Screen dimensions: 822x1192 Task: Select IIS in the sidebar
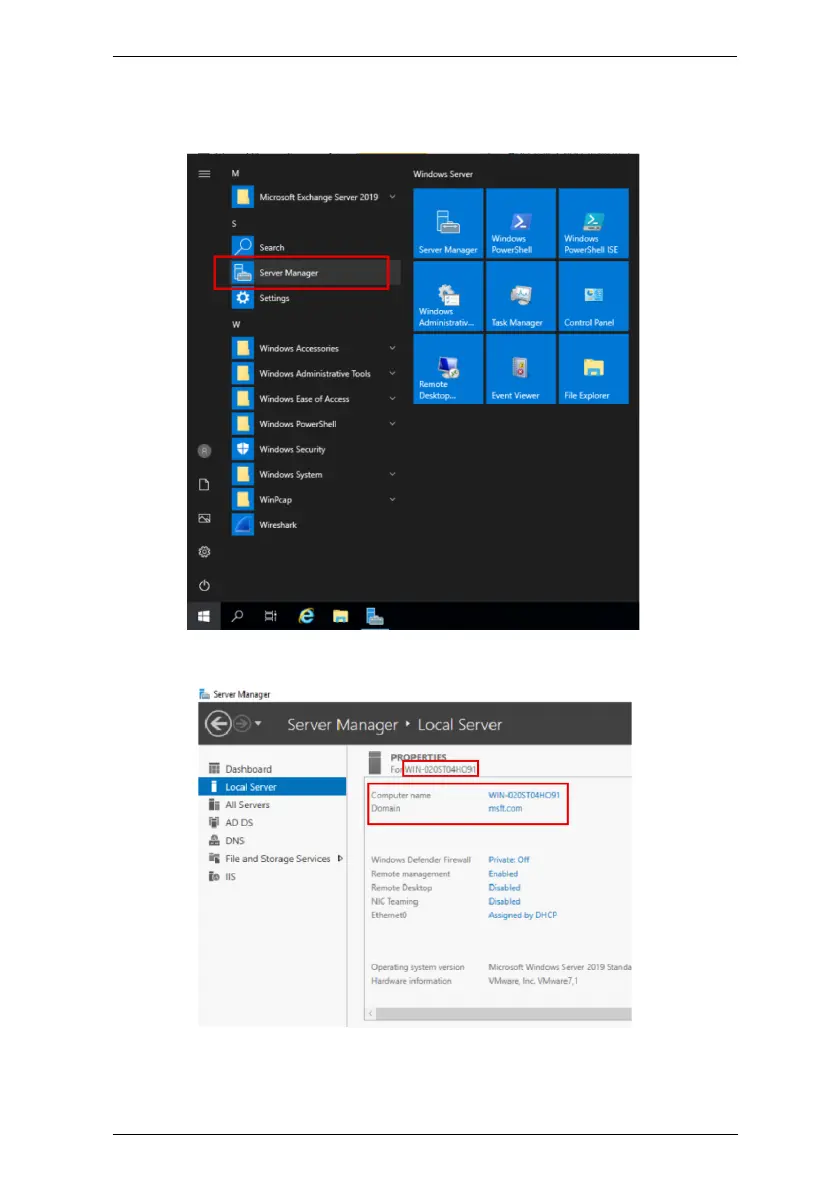tap(272, 877)
